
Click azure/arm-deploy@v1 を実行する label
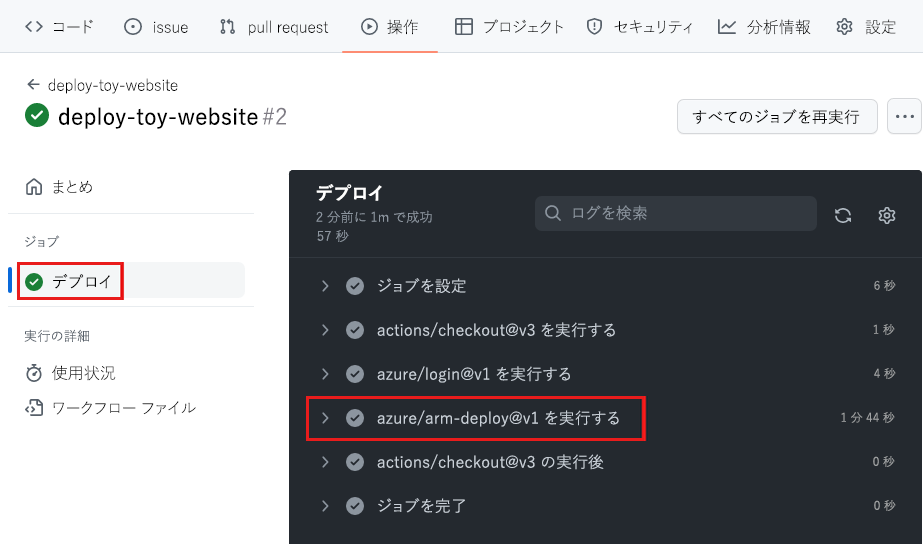tap(499, 417)
